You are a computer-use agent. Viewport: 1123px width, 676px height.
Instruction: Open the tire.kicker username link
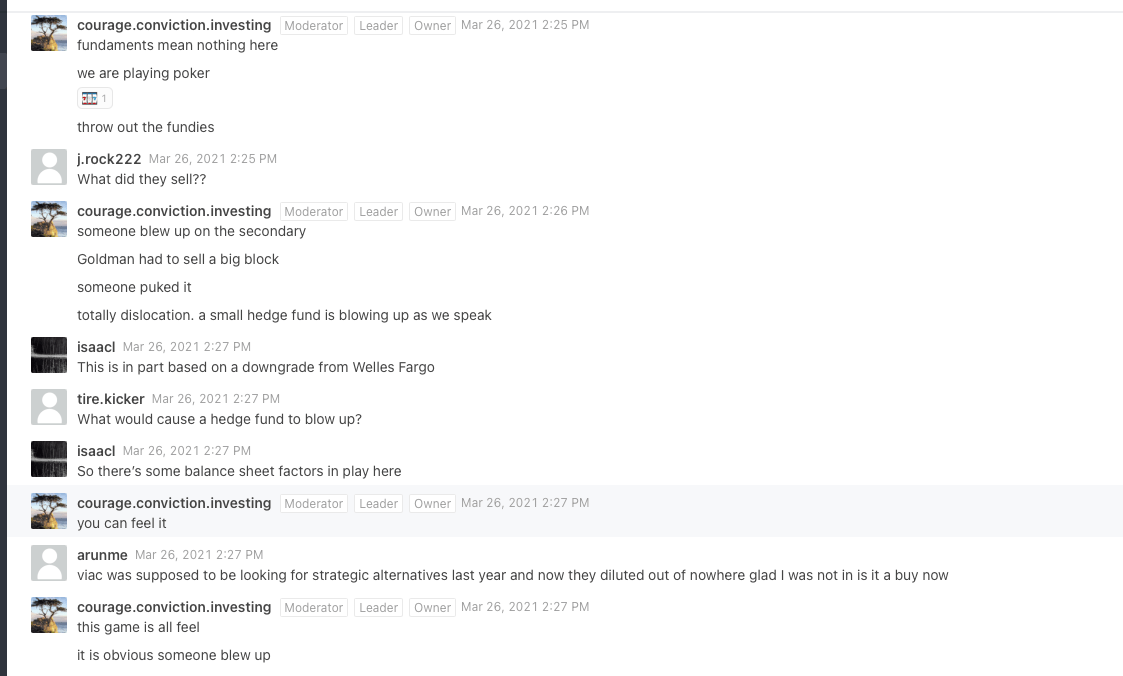pyautogui.click(x=110, y=399)
